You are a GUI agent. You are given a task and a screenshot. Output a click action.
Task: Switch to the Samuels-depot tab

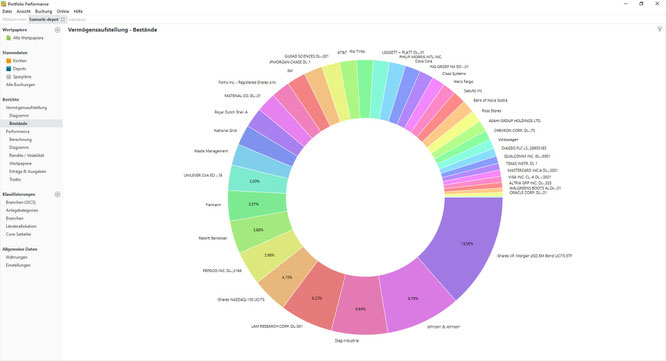[x=44, y=20]
